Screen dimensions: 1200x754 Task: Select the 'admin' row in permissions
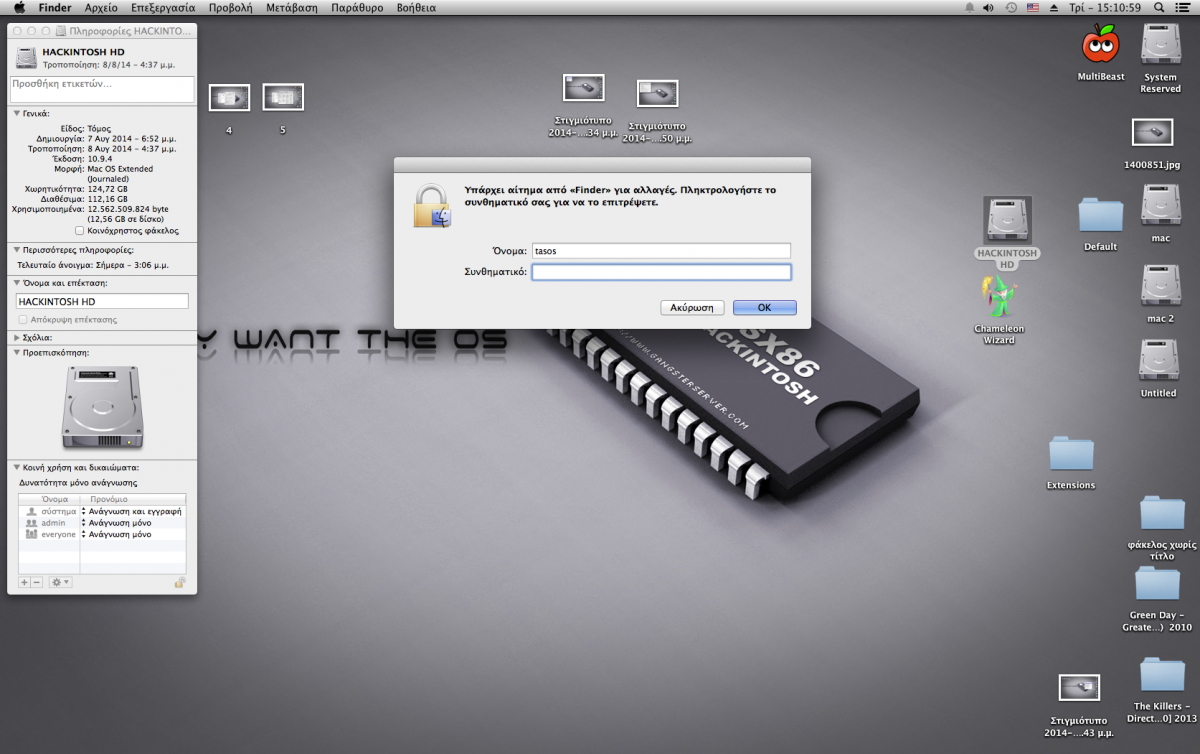tap(102, 523)
